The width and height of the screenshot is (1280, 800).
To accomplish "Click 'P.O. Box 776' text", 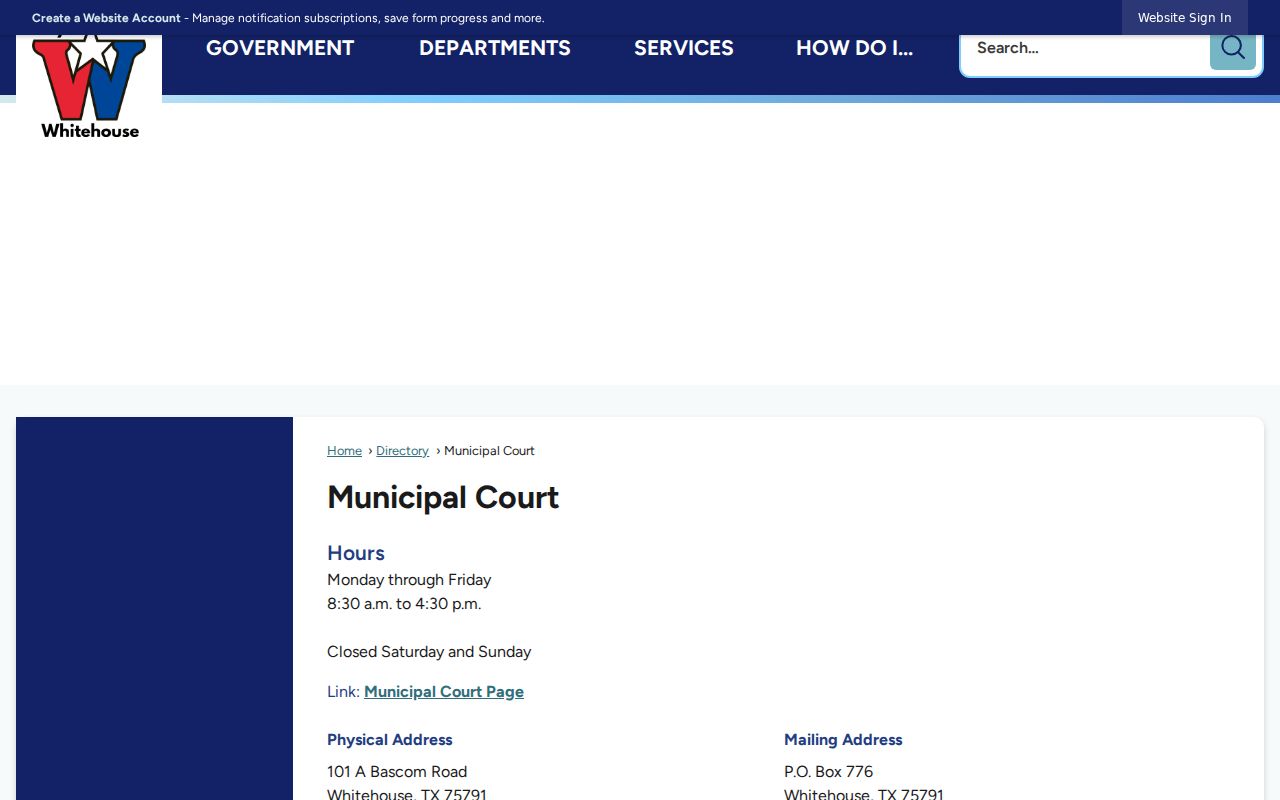I will 828,772.
